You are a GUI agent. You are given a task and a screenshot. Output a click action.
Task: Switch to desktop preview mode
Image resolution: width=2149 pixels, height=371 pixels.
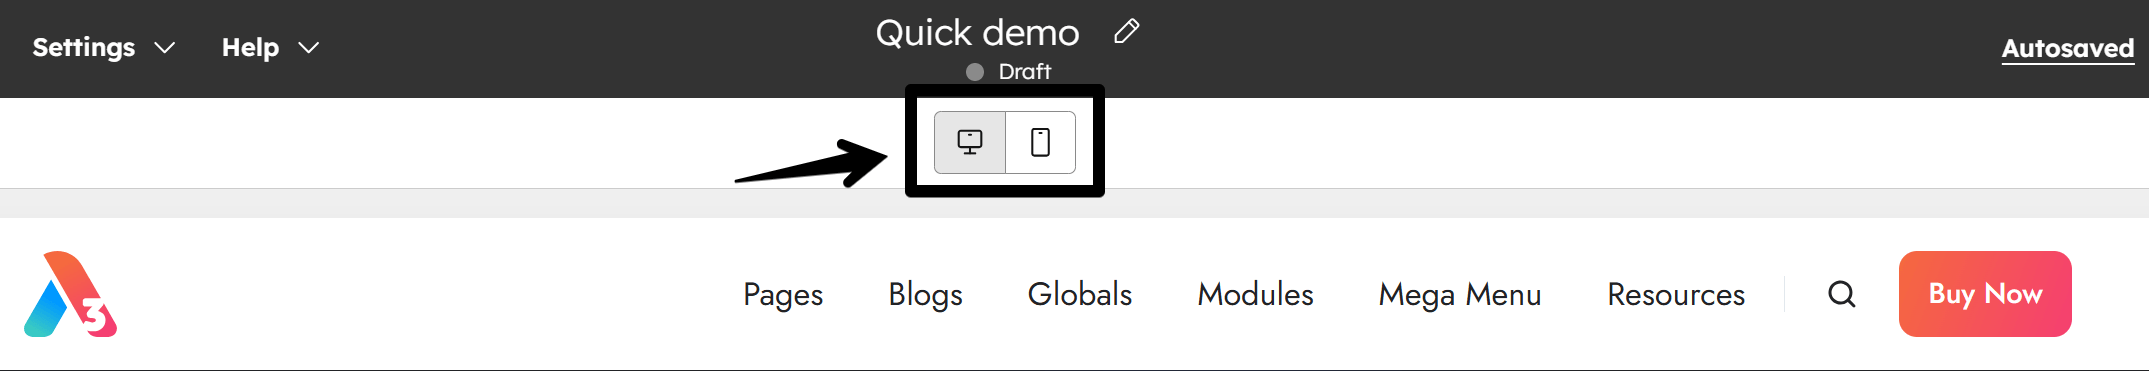coord(970,142)
